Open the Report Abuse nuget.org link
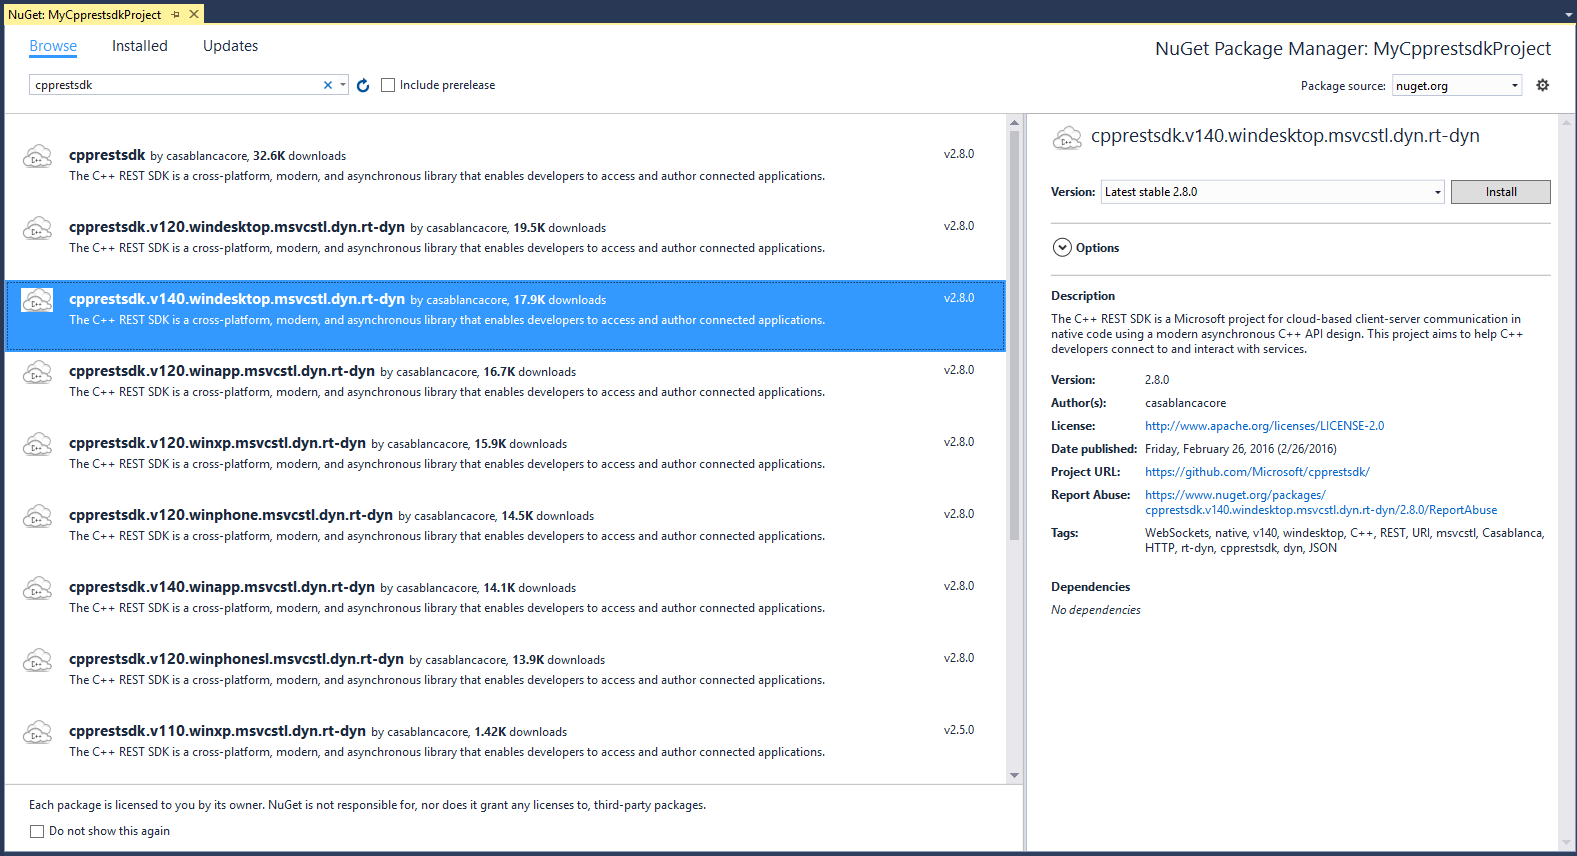The image size is (1577, 856). [1321, 502]
